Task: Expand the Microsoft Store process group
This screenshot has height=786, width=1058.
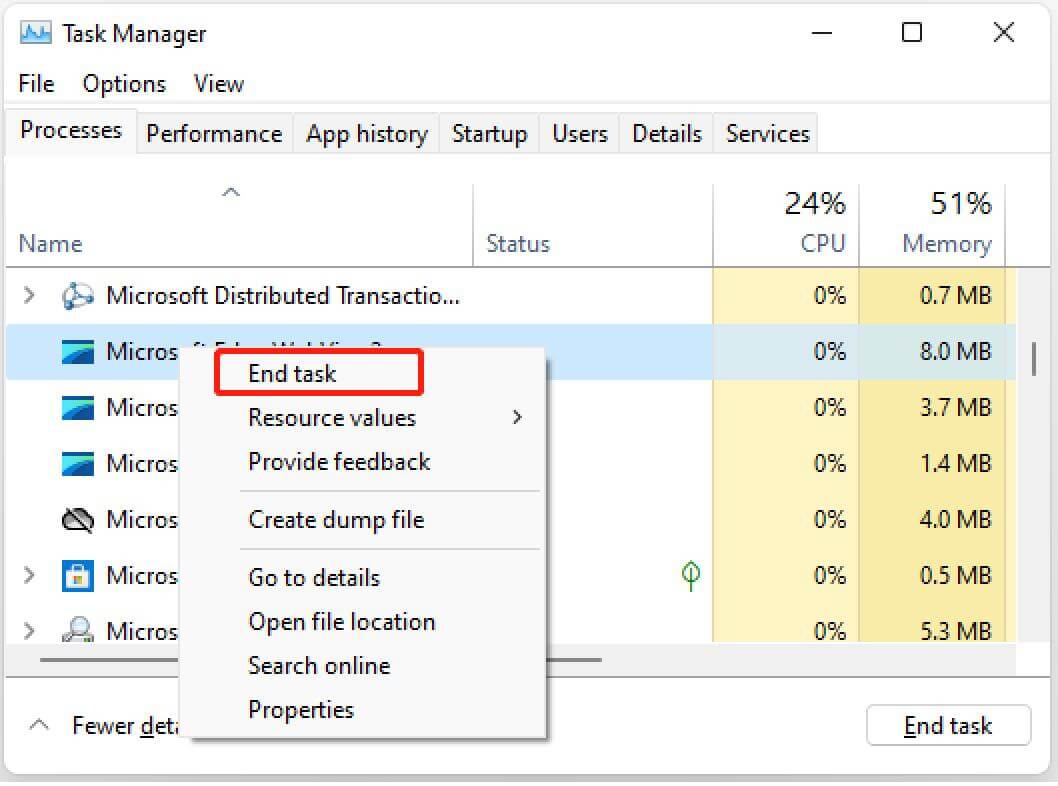Action: click(29, 575)
